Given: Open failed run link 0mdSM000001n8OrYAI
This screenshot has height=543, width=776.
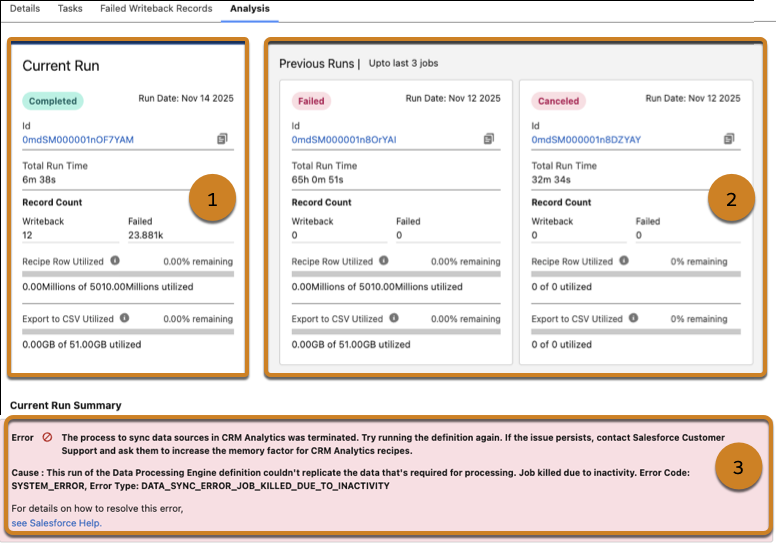Looking at the screenshot, I should 344,140.
